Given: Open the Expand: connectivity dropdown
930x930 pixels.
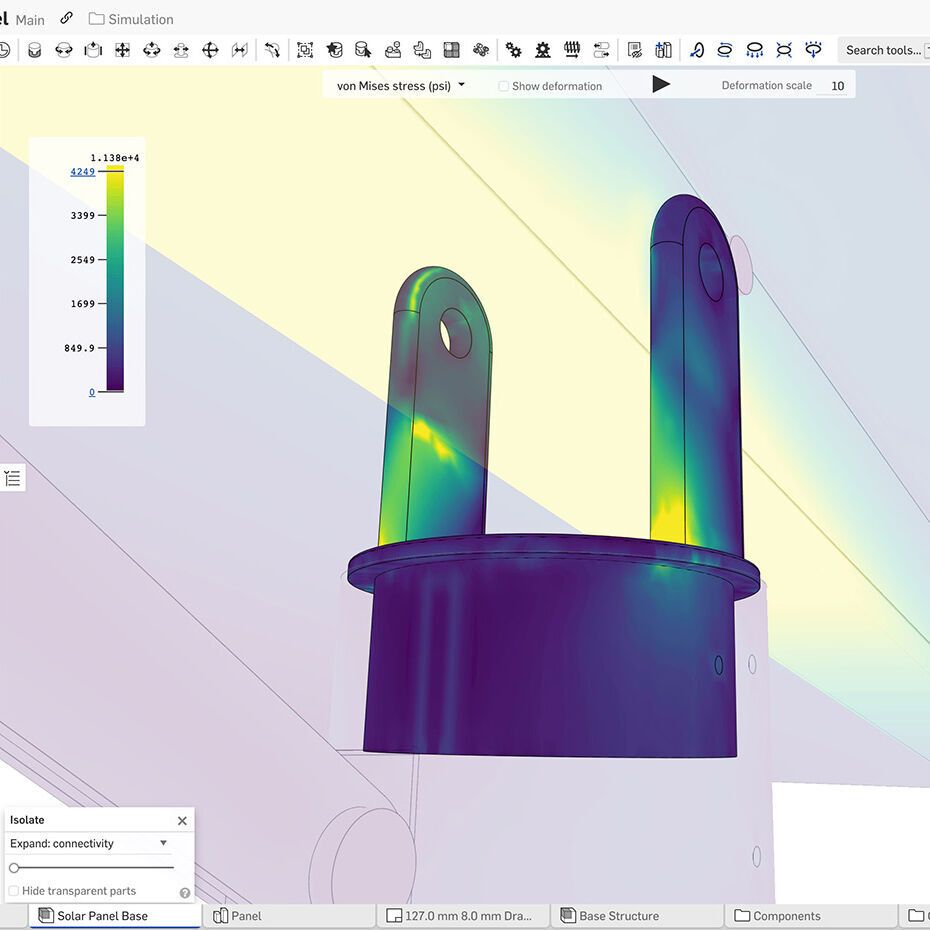Looking at the screenshot, I should [x=88, y=843].
